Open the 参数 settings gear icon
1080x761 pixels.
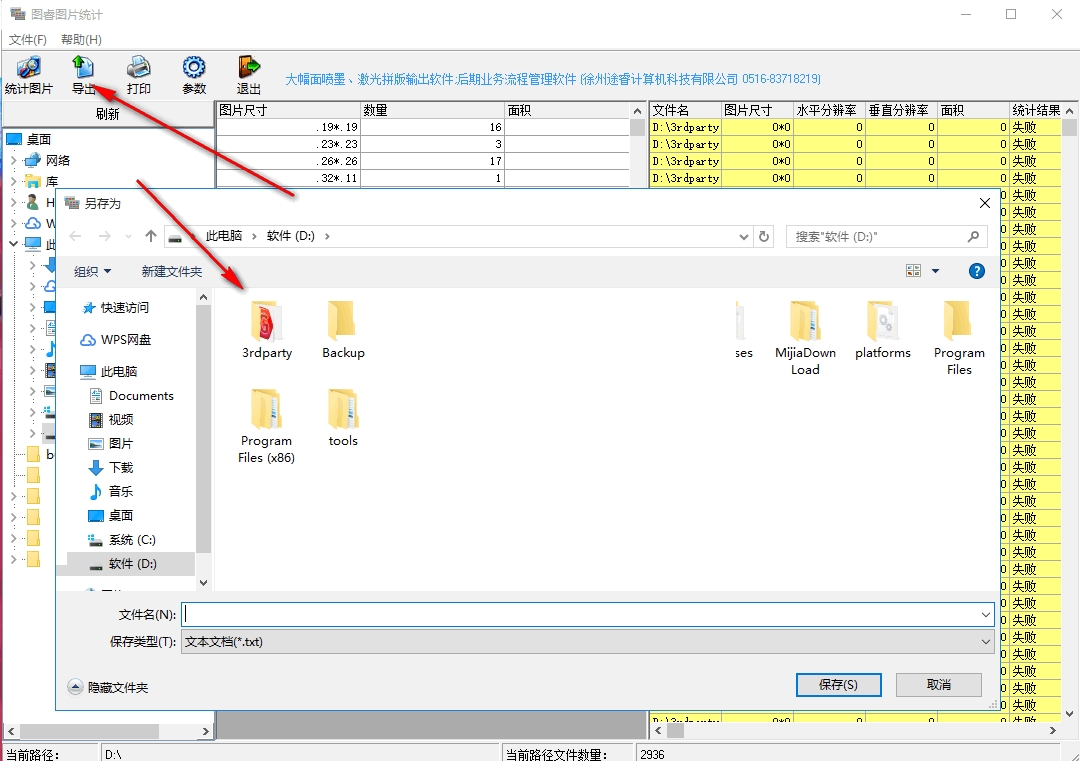coord(194,74)
